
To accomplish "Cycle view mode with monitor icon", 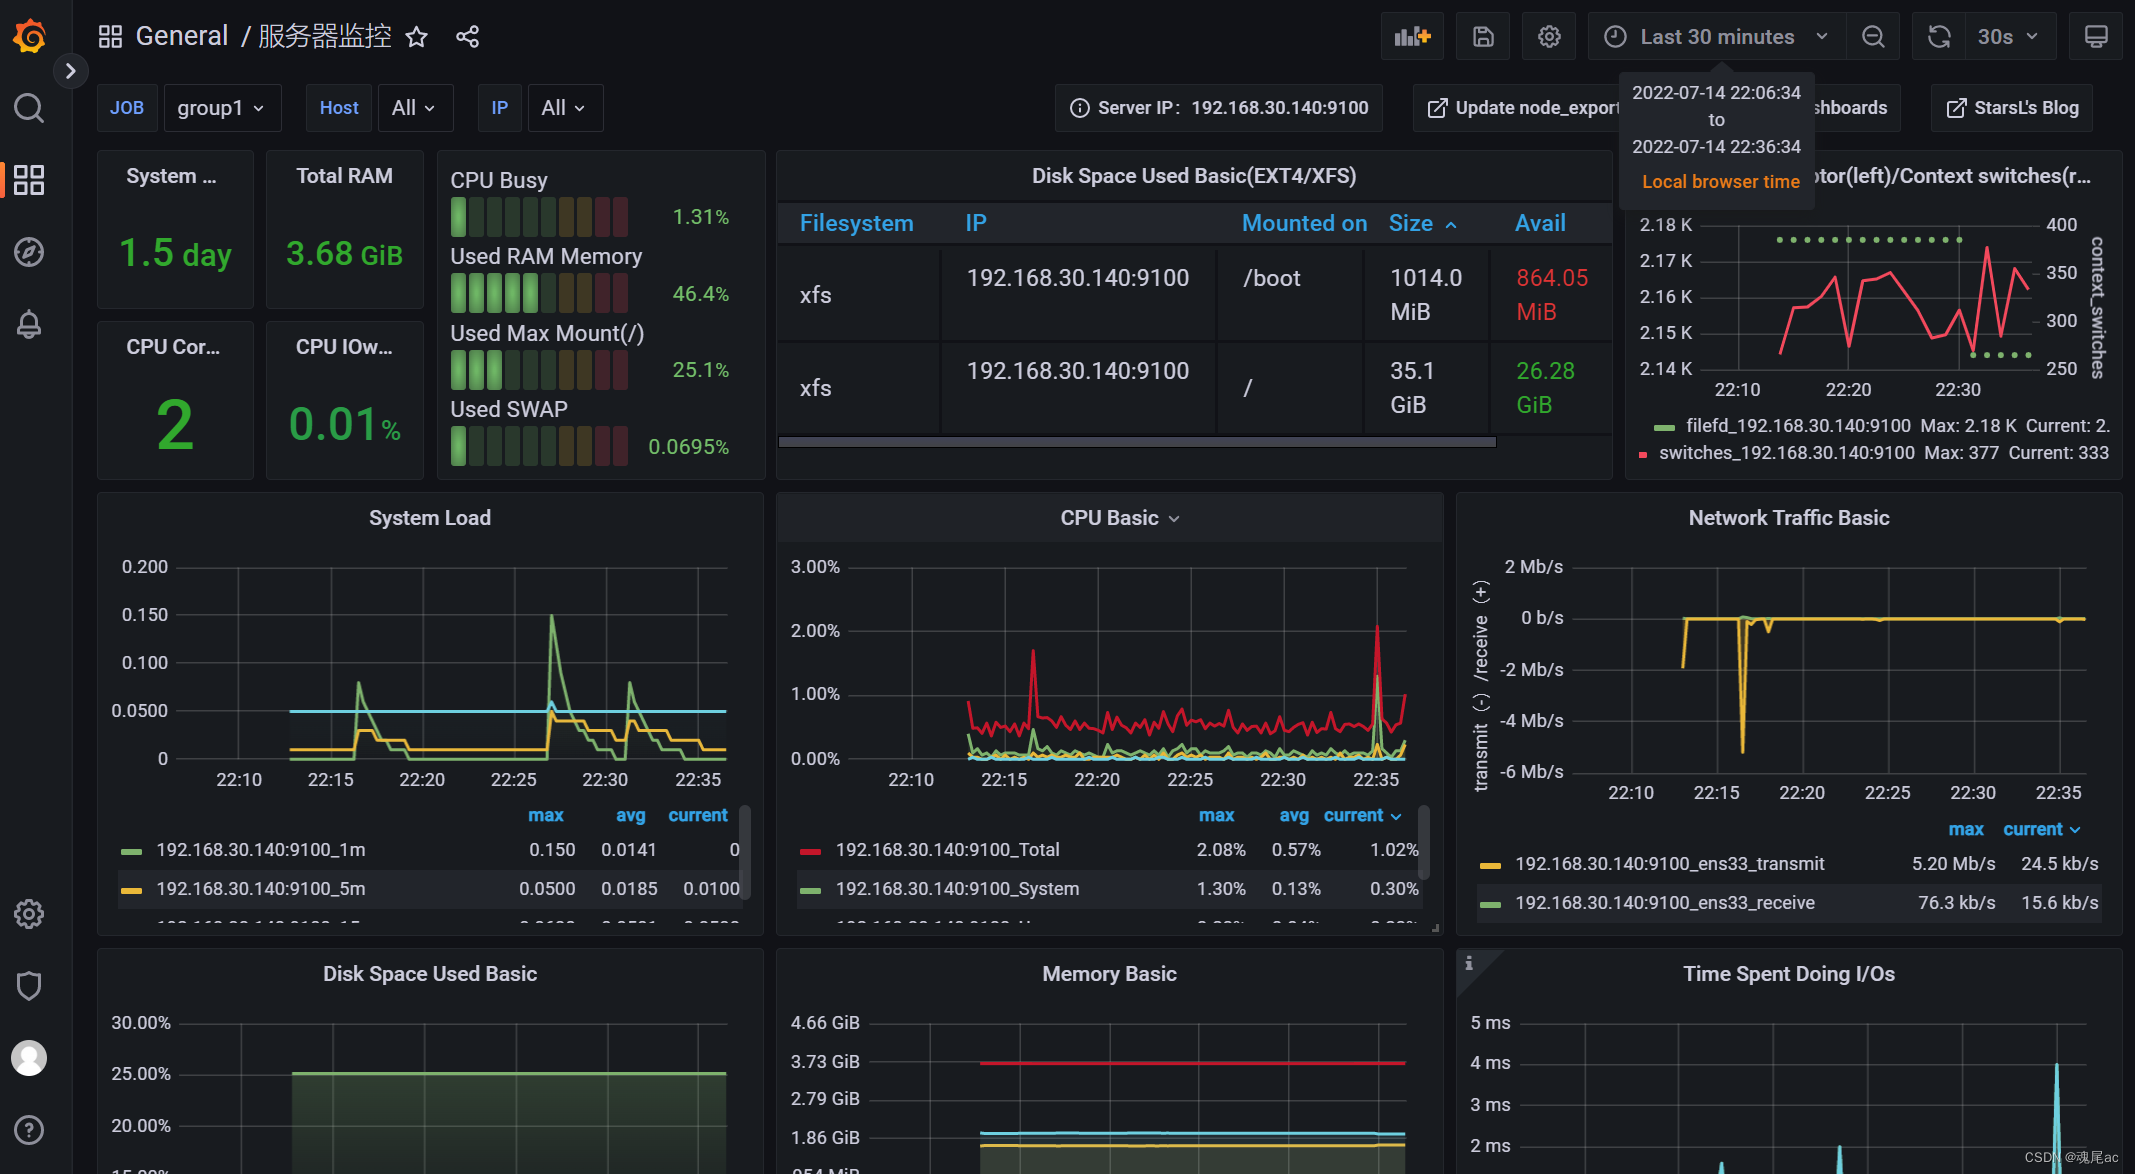I will (2096, 37).
